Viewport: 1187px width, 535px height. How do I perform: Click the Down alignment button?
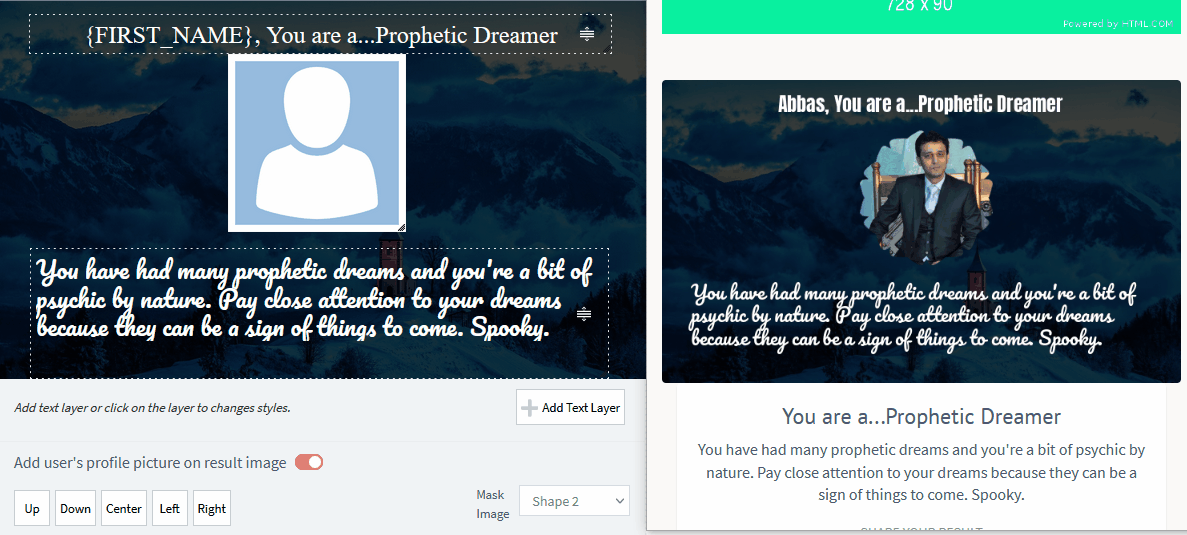point(75,509)
